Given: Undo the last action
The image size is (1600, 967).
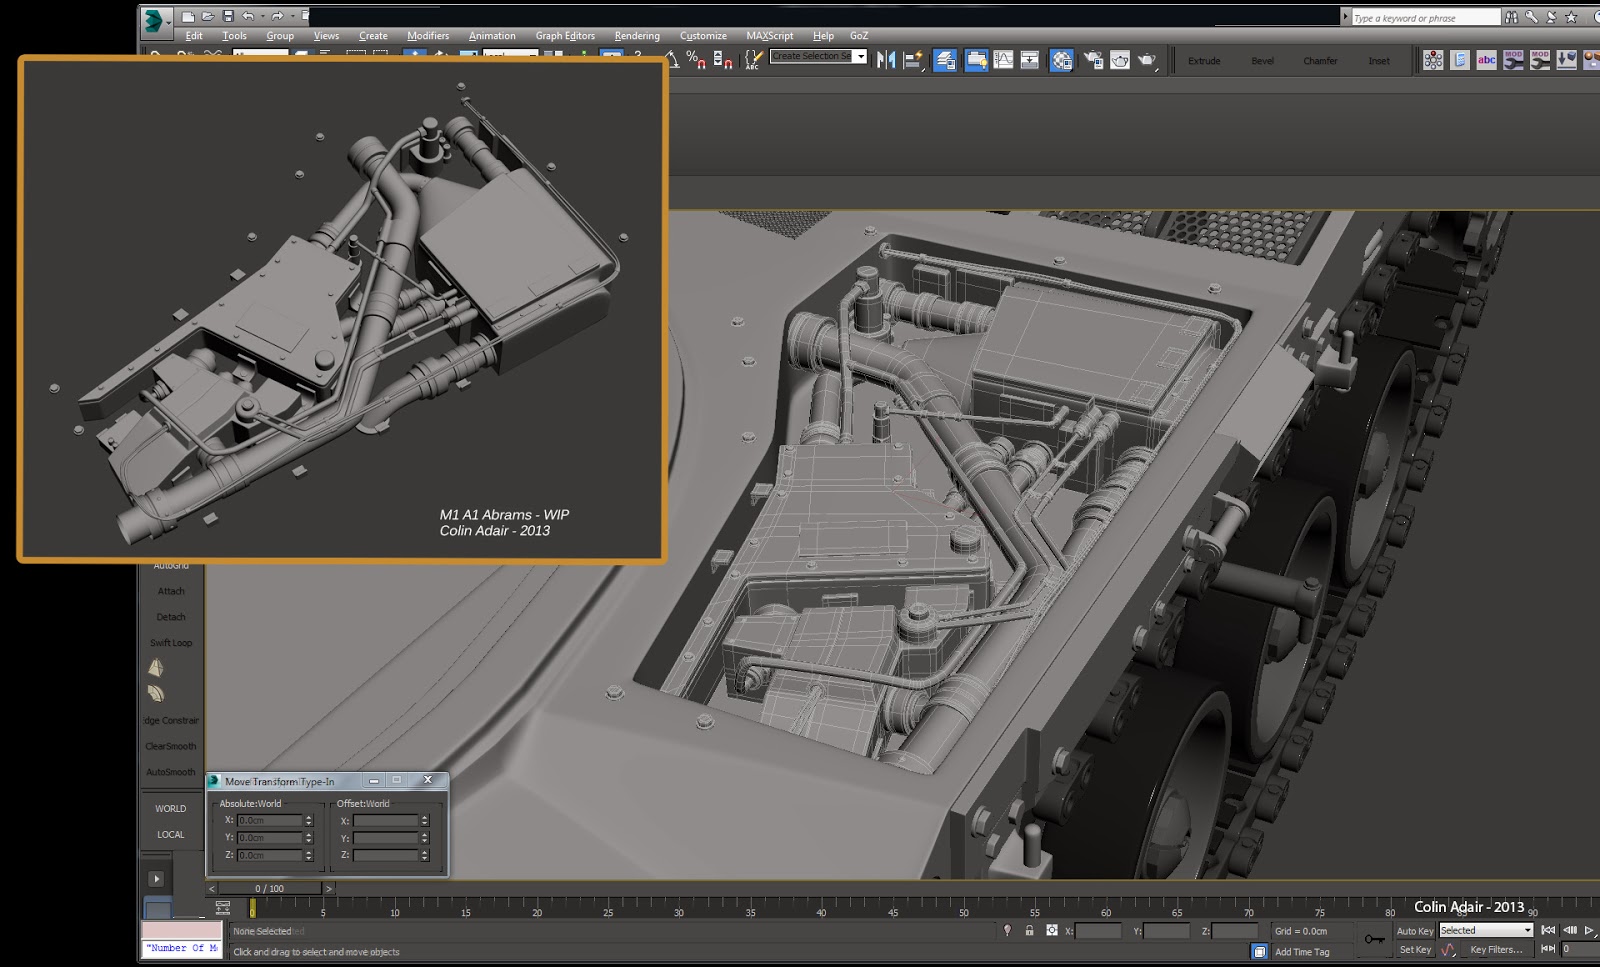Looking at the screenshot, I should (x=247, y=17).
